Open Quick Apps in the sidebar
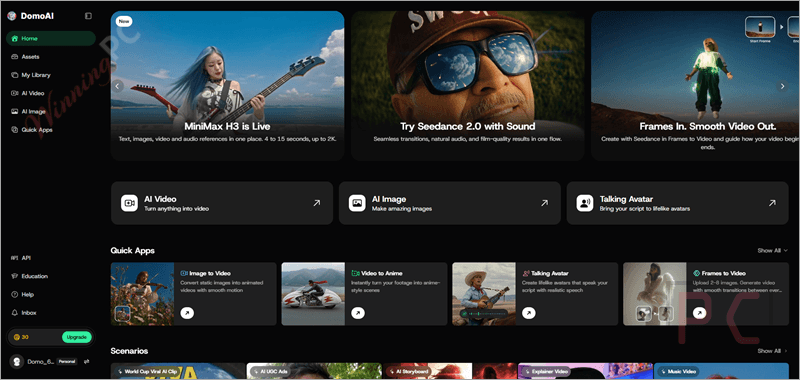The width and height of the screenshot is (800, 380). click(51, 130)
